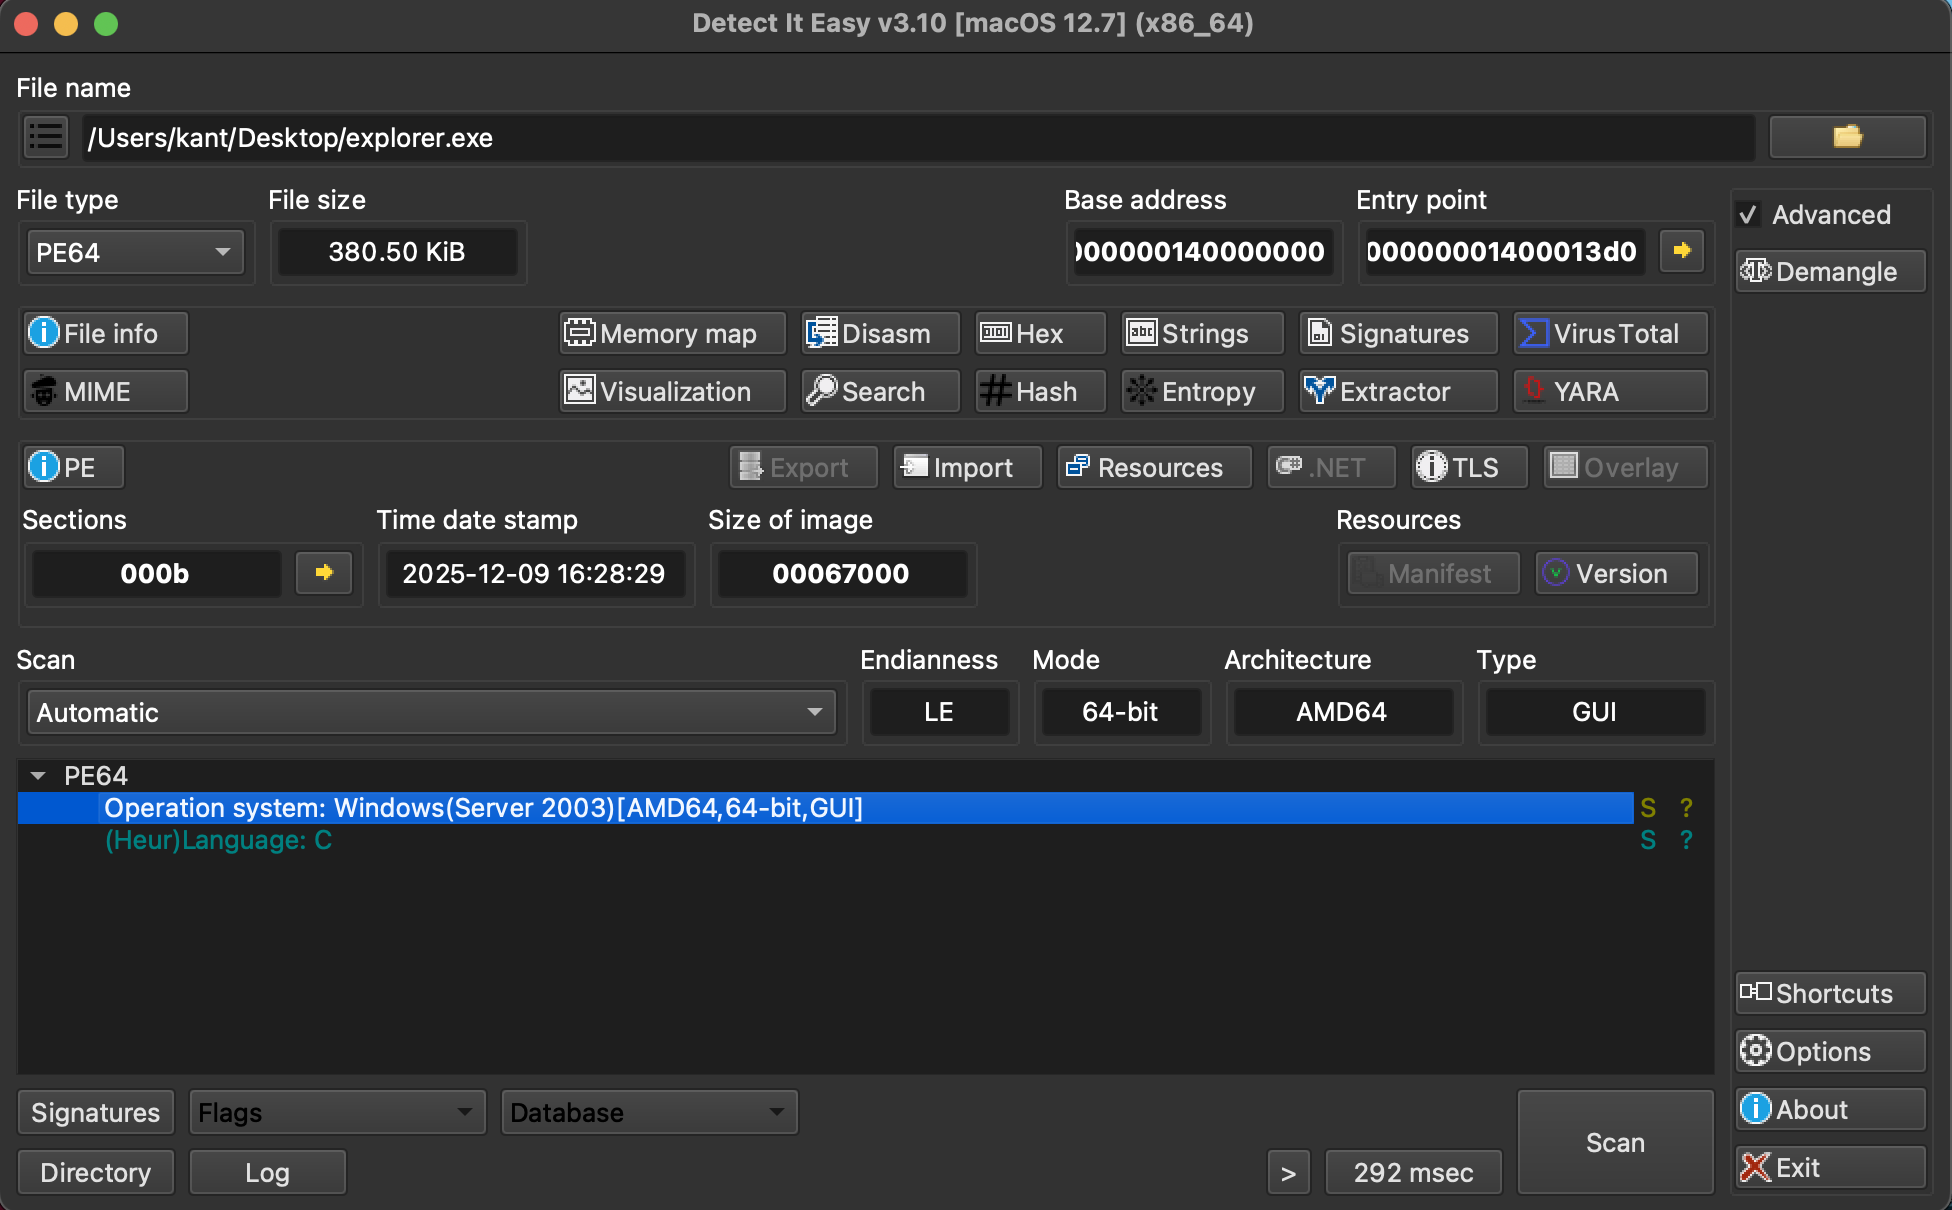Open the File info panel
Screen dimensions: 1952x1210
tap(105, 333)
